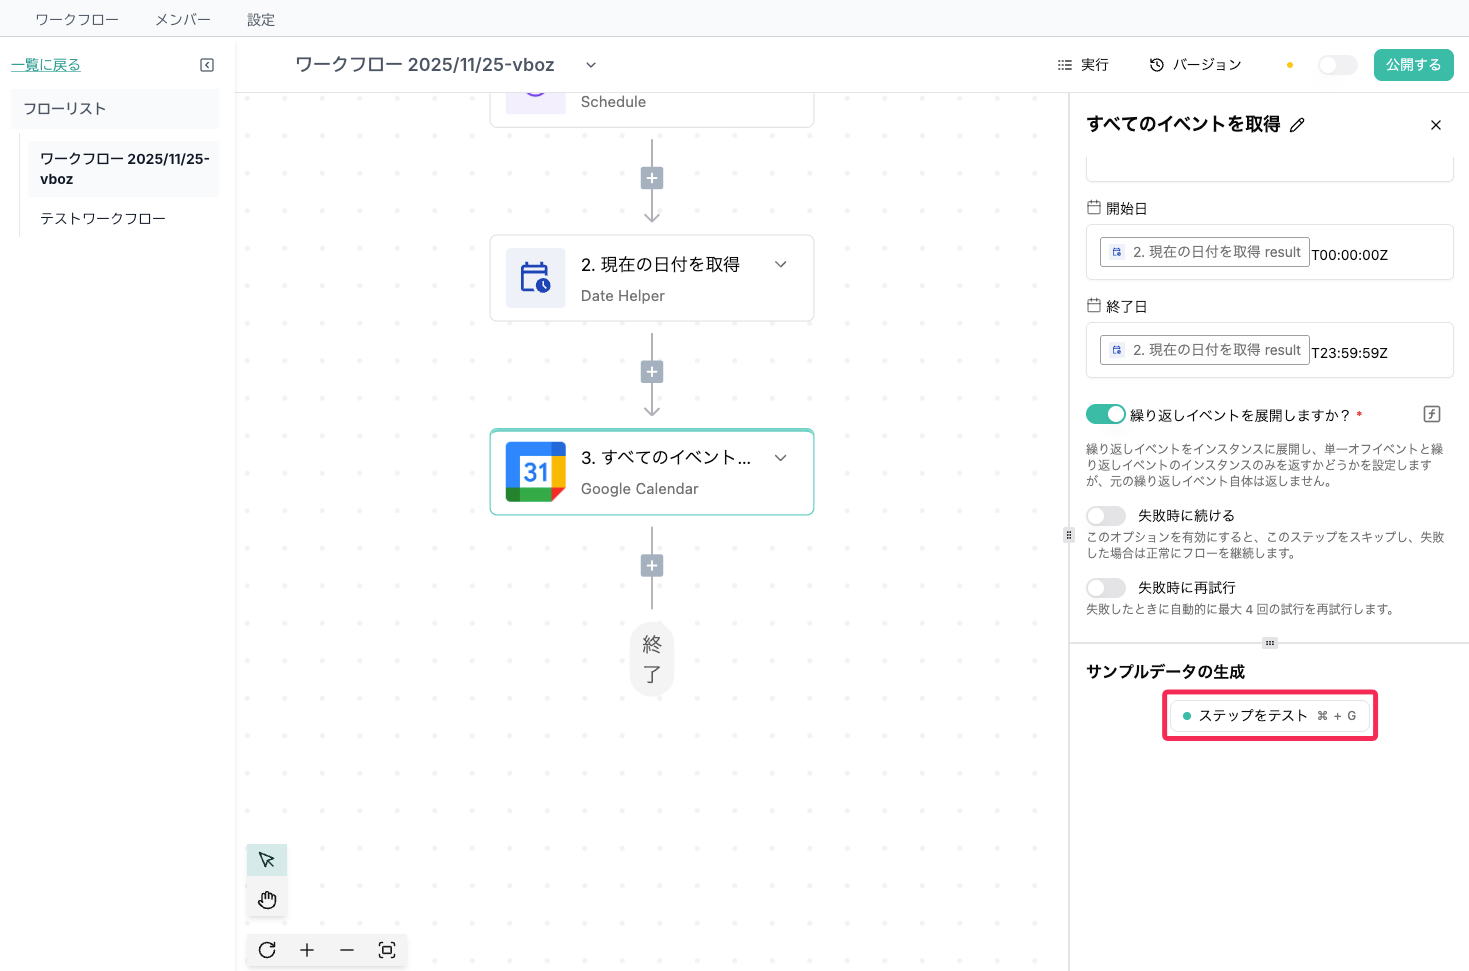This screenshot has width=1469, height=971.
Task: Toggle the workflow publish switch in header
Action: coord(1337,65)
